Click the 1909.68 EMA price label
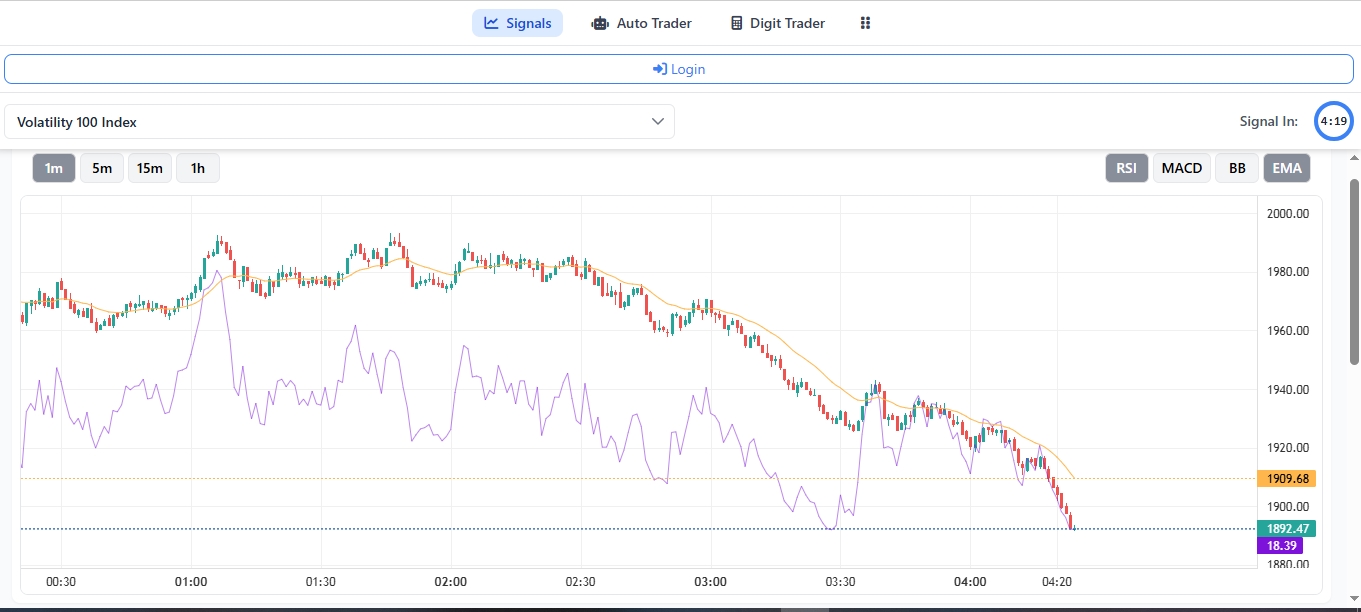Image resolution: width=1361 pixels, height=612 pixels. [1286, 478]
